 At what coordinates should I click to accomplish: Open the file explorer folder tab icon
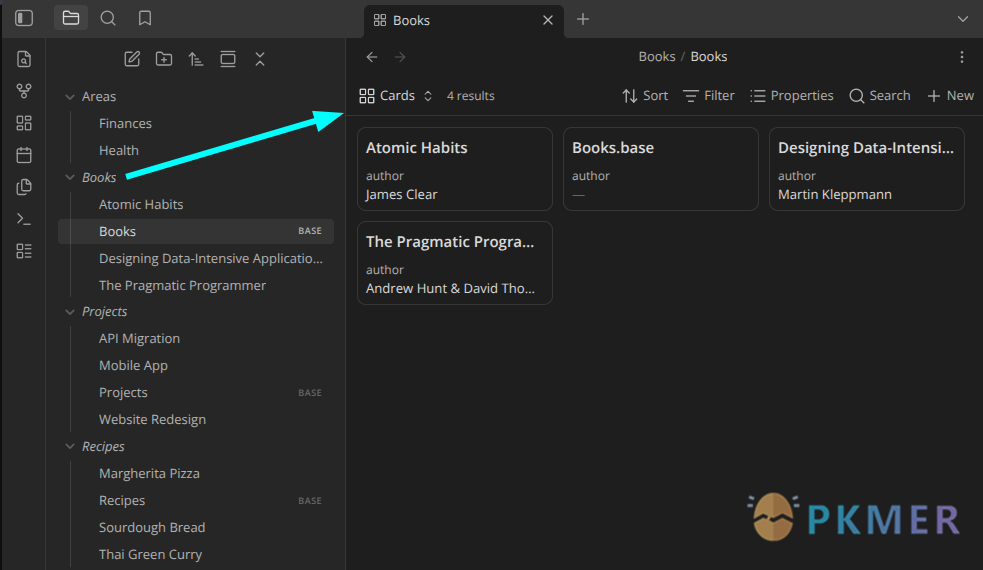71,18
